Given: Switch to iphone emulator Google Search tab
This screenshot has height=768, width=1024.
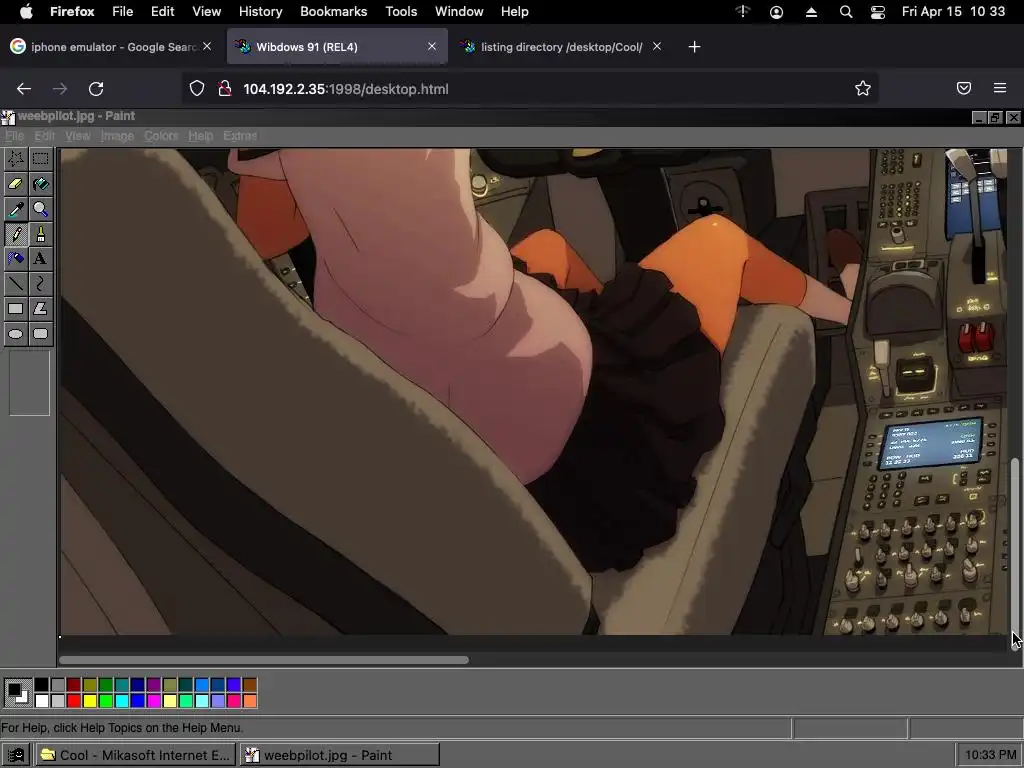Looking at the screenshot, I should (110, 47).
